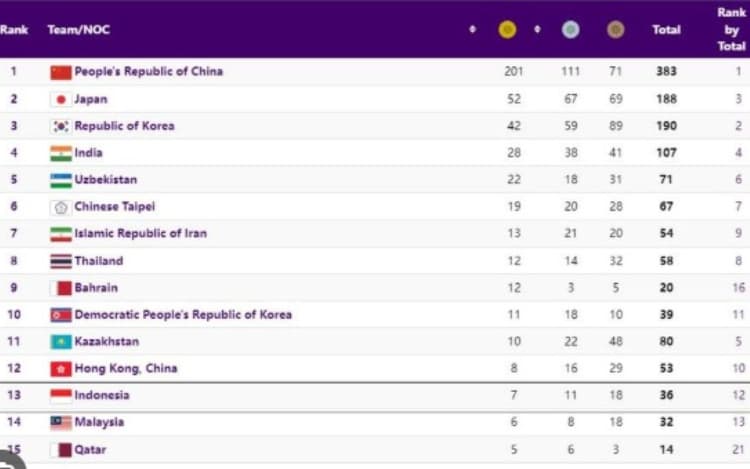Click the Bahrain flag icon

point(61,288)
